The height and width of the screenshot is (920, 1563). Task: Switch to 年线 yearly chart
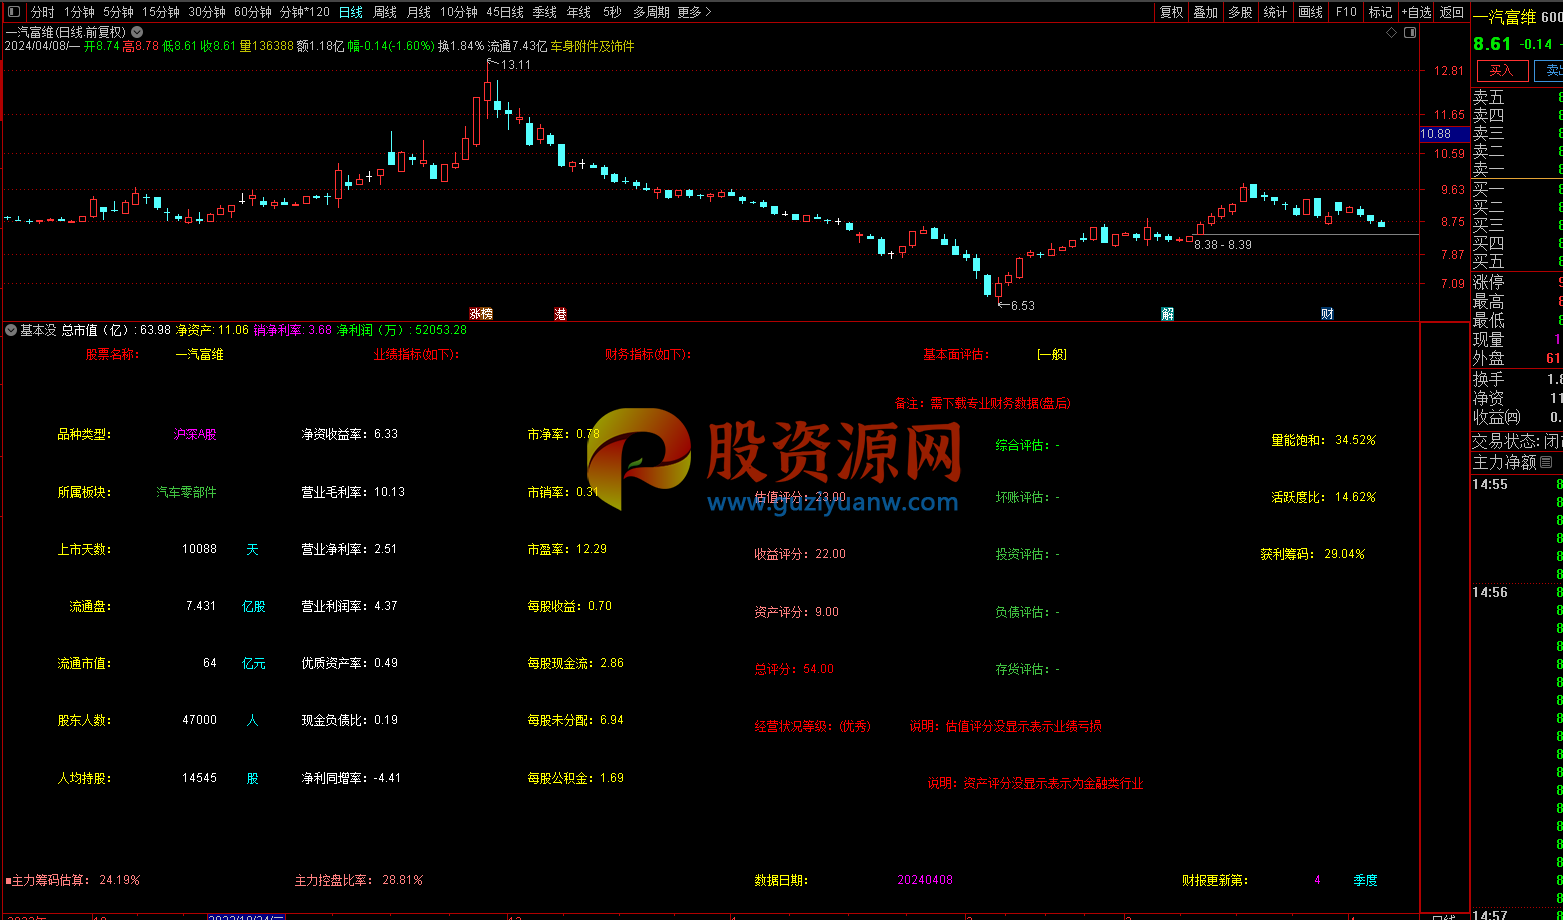tap(578, 12)
